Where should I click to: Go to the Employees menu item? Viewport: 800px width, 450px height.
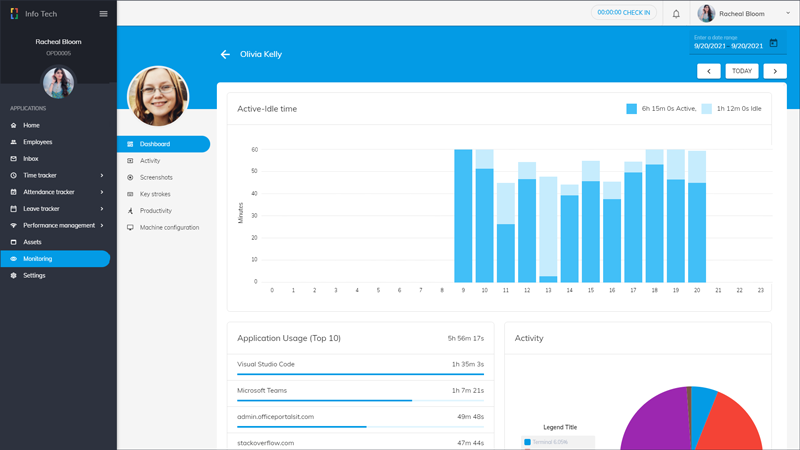[x=38, y=142]
